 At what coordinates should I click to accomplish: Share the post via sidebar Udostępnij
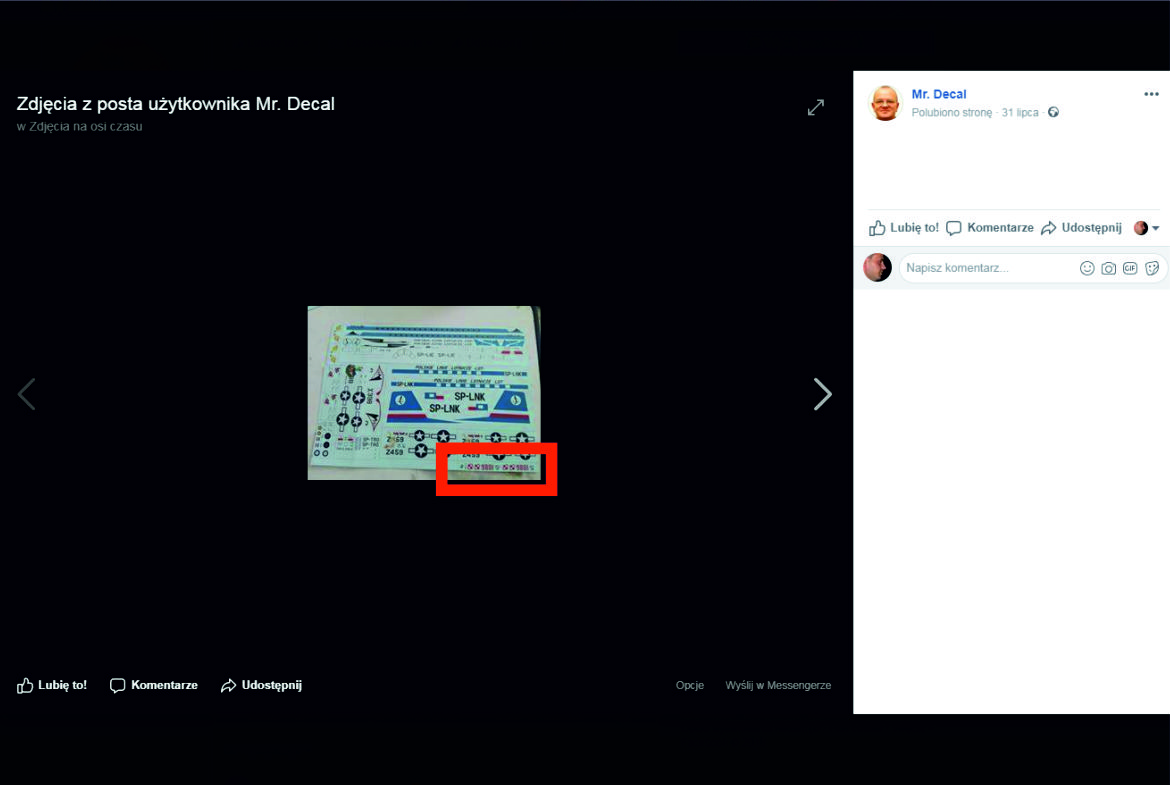1081,228
